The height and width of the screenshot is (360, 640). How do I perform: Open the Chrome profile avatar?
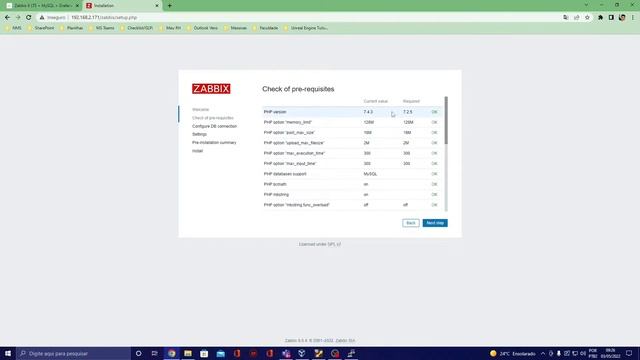click(622, 18)
